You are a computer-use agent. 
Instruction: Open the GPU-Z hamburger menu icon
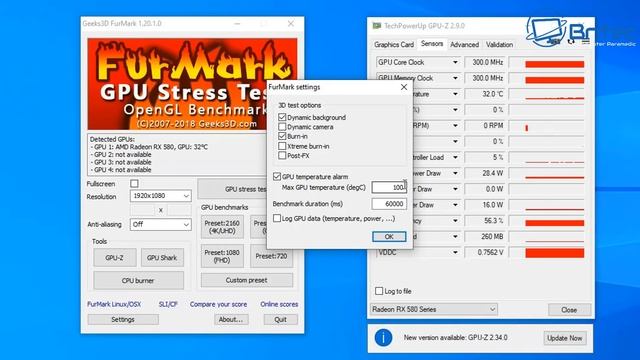click(585, 42)
